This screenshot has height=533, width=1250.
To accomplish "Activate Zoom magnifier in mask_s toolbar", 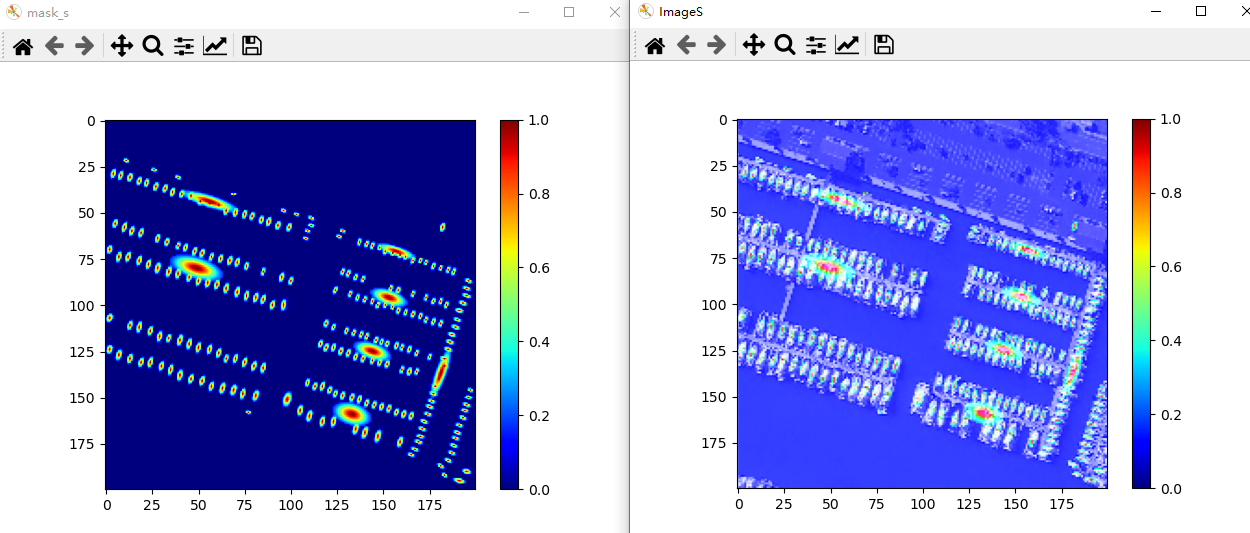I will 152,46.
